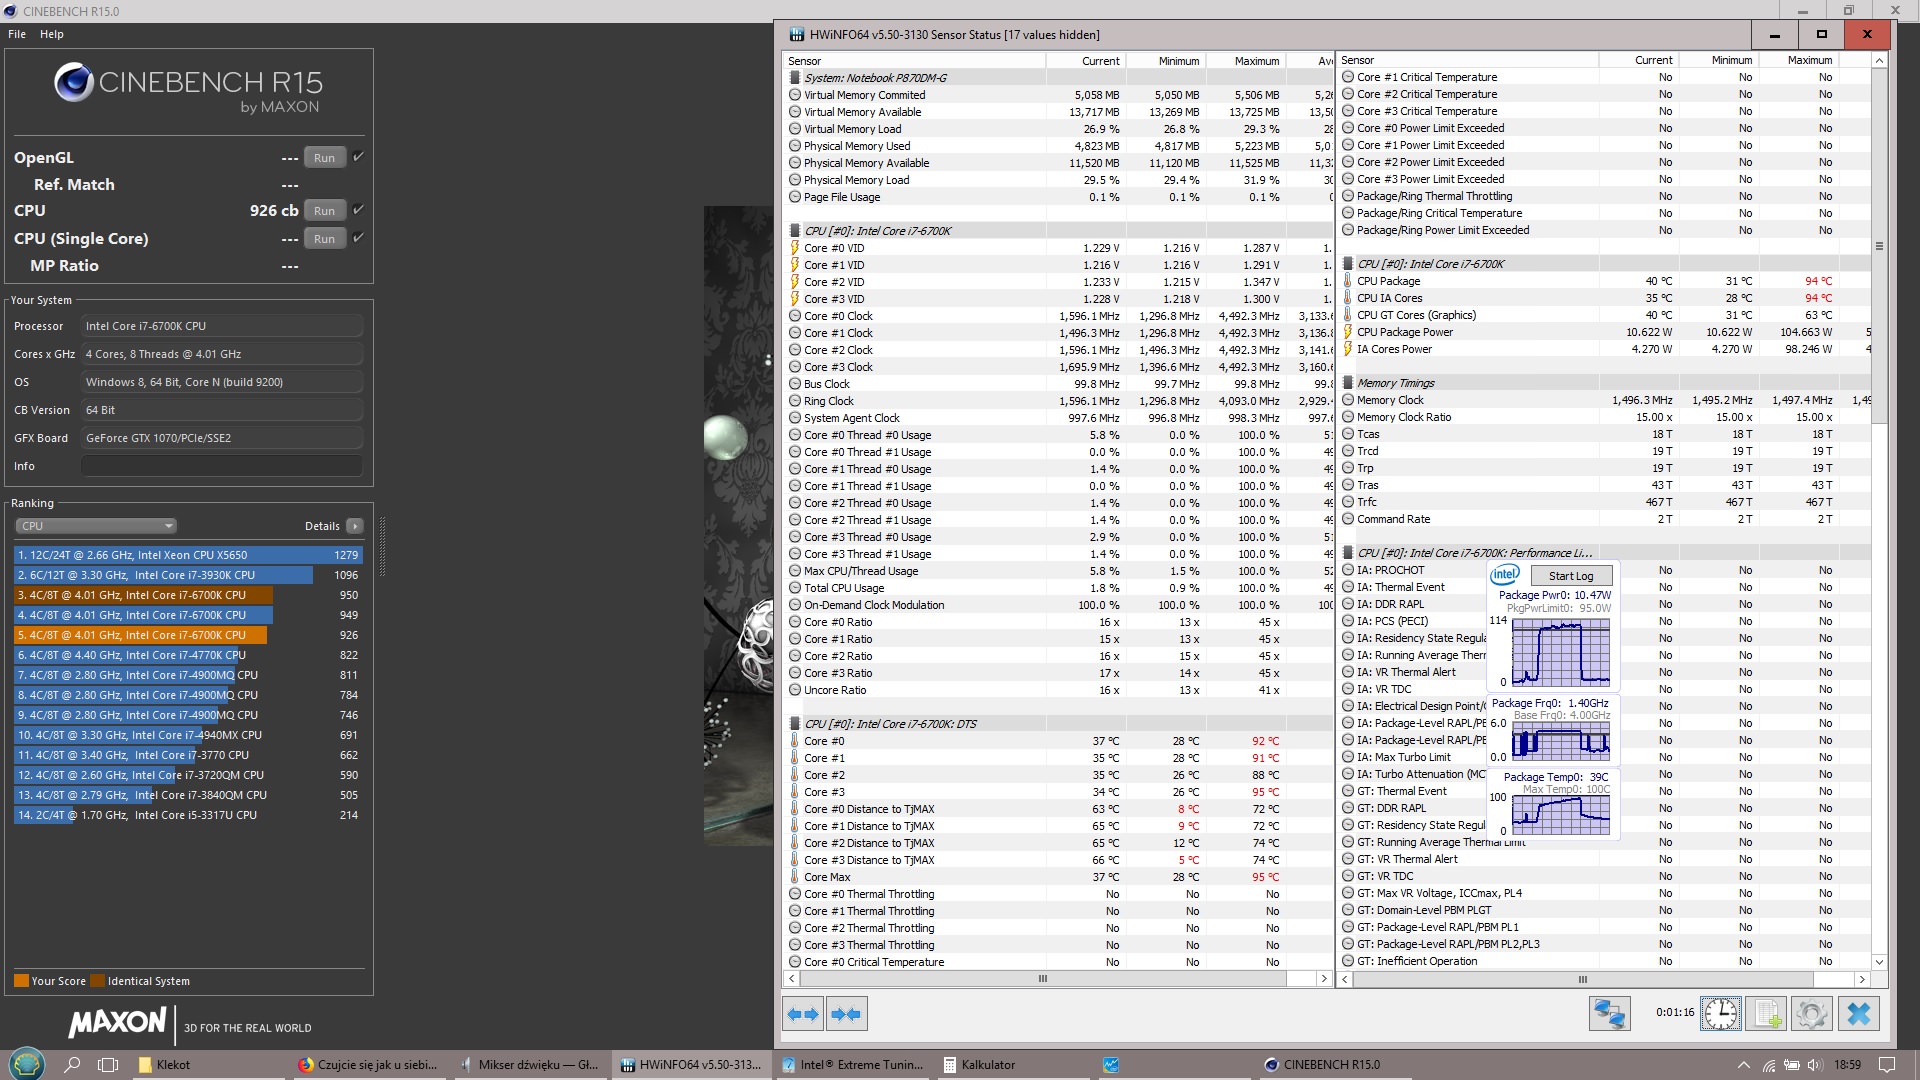
Task: Select Uncore Ratio sensor row
Action: coord(1059,690)
